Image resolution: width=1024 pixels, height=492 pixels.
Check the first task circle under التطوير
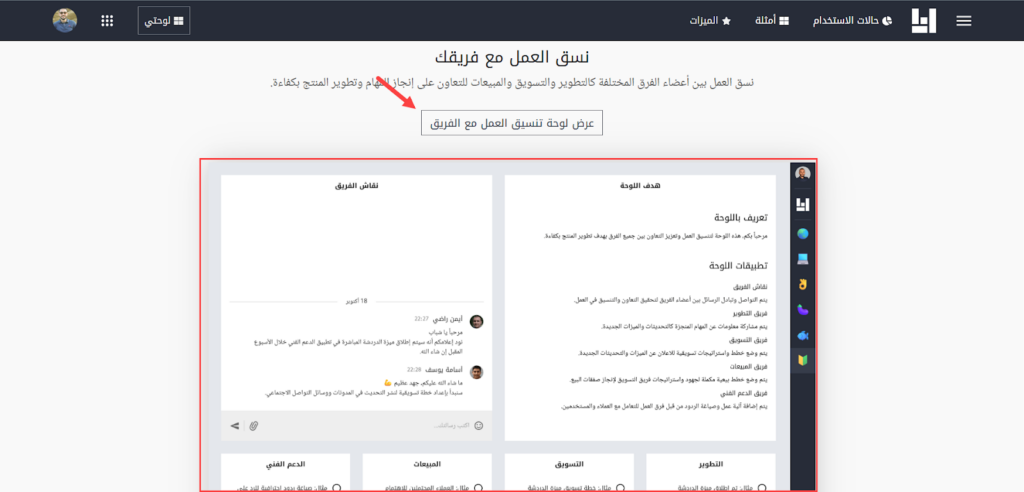click(762, 487)
